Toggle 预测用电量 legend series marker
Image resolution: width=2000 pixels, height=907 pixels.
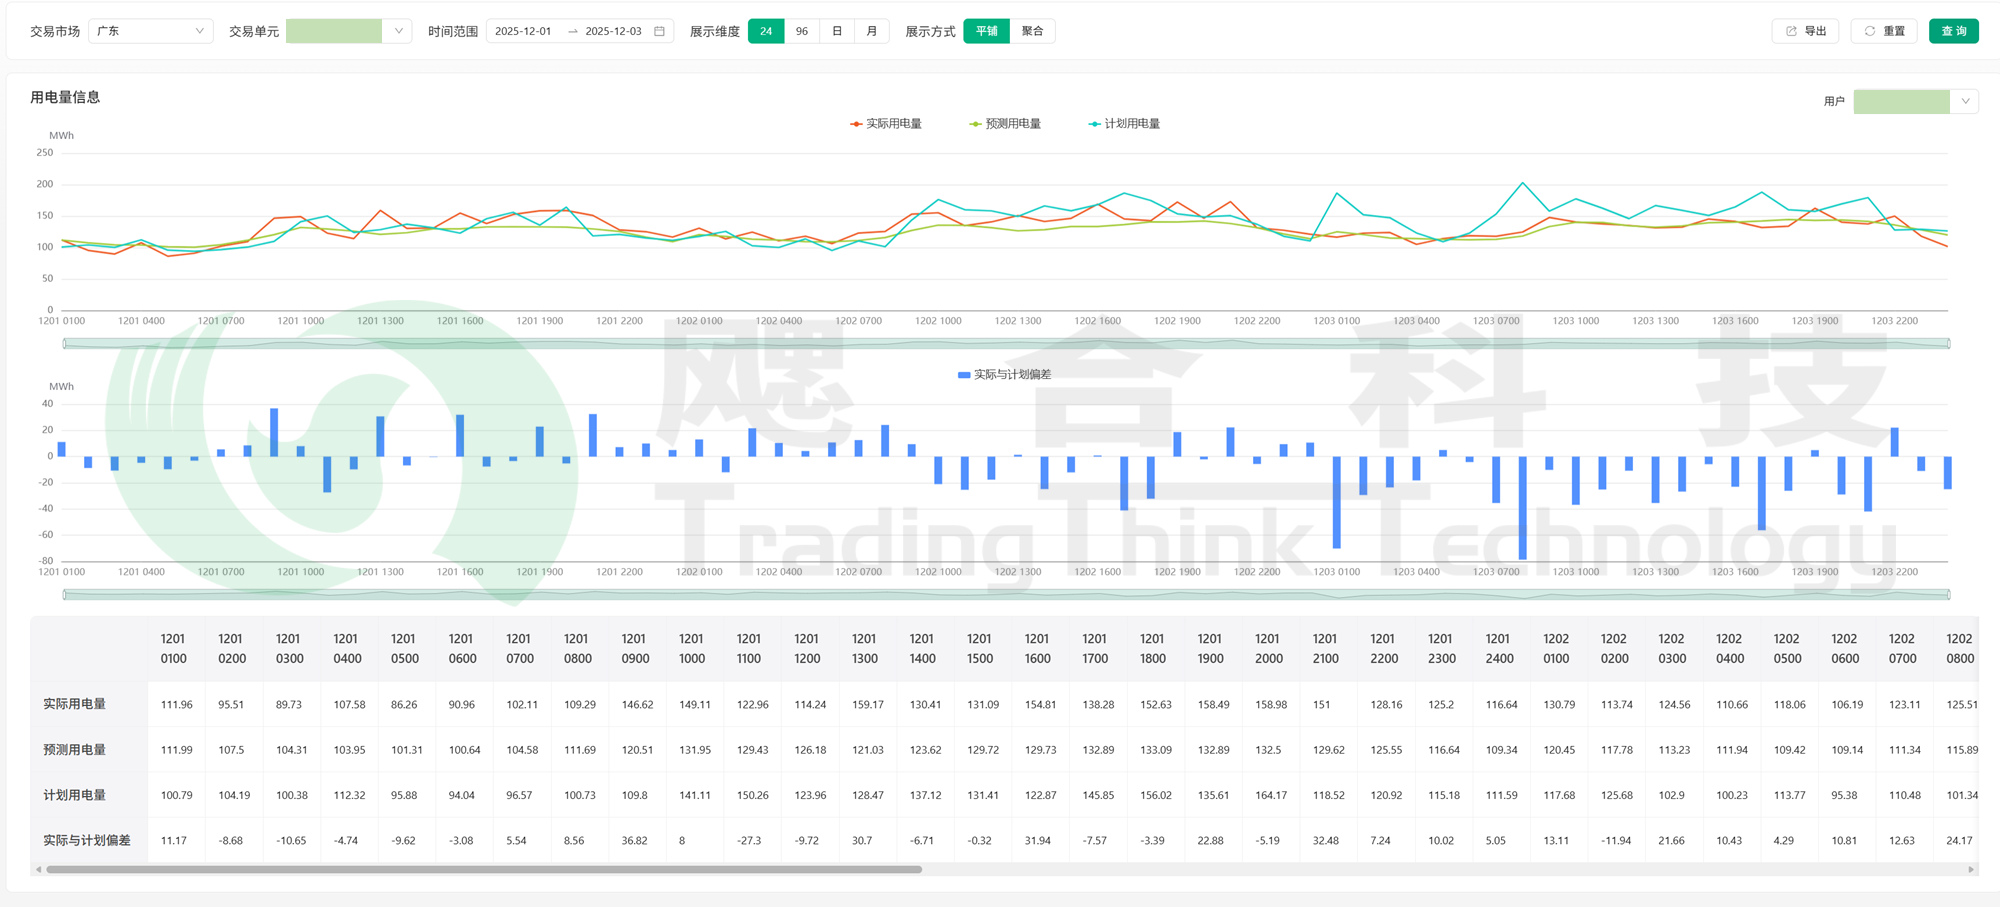point(975,124)
